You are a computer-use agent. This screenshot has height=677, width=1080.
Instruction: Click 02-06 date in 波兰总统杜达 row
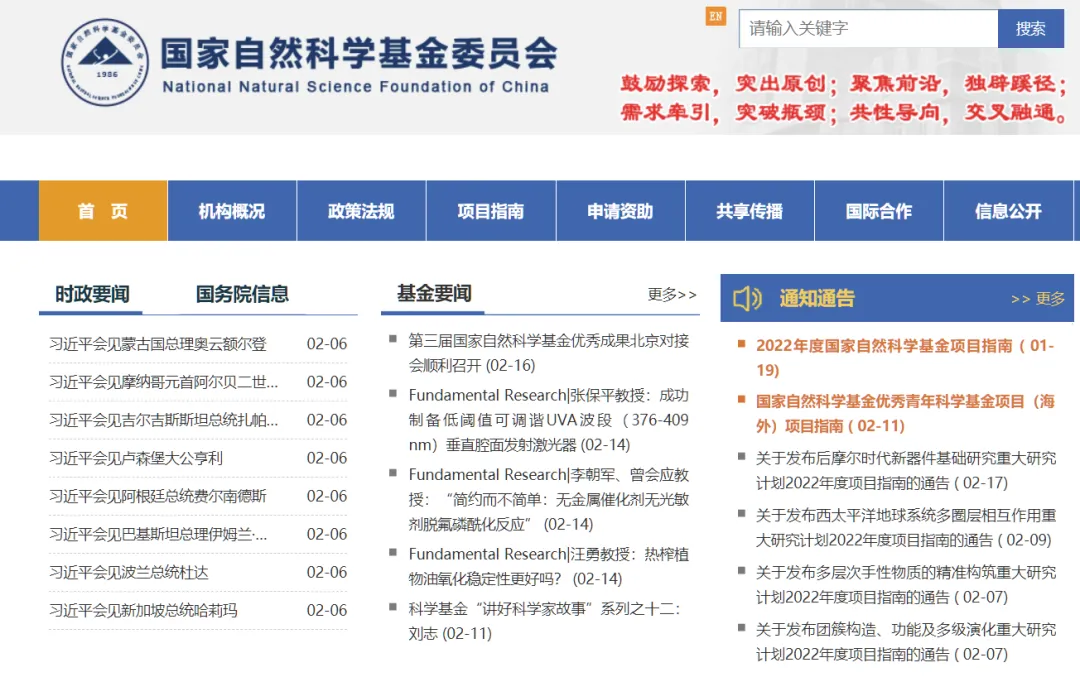pos(326,572)
